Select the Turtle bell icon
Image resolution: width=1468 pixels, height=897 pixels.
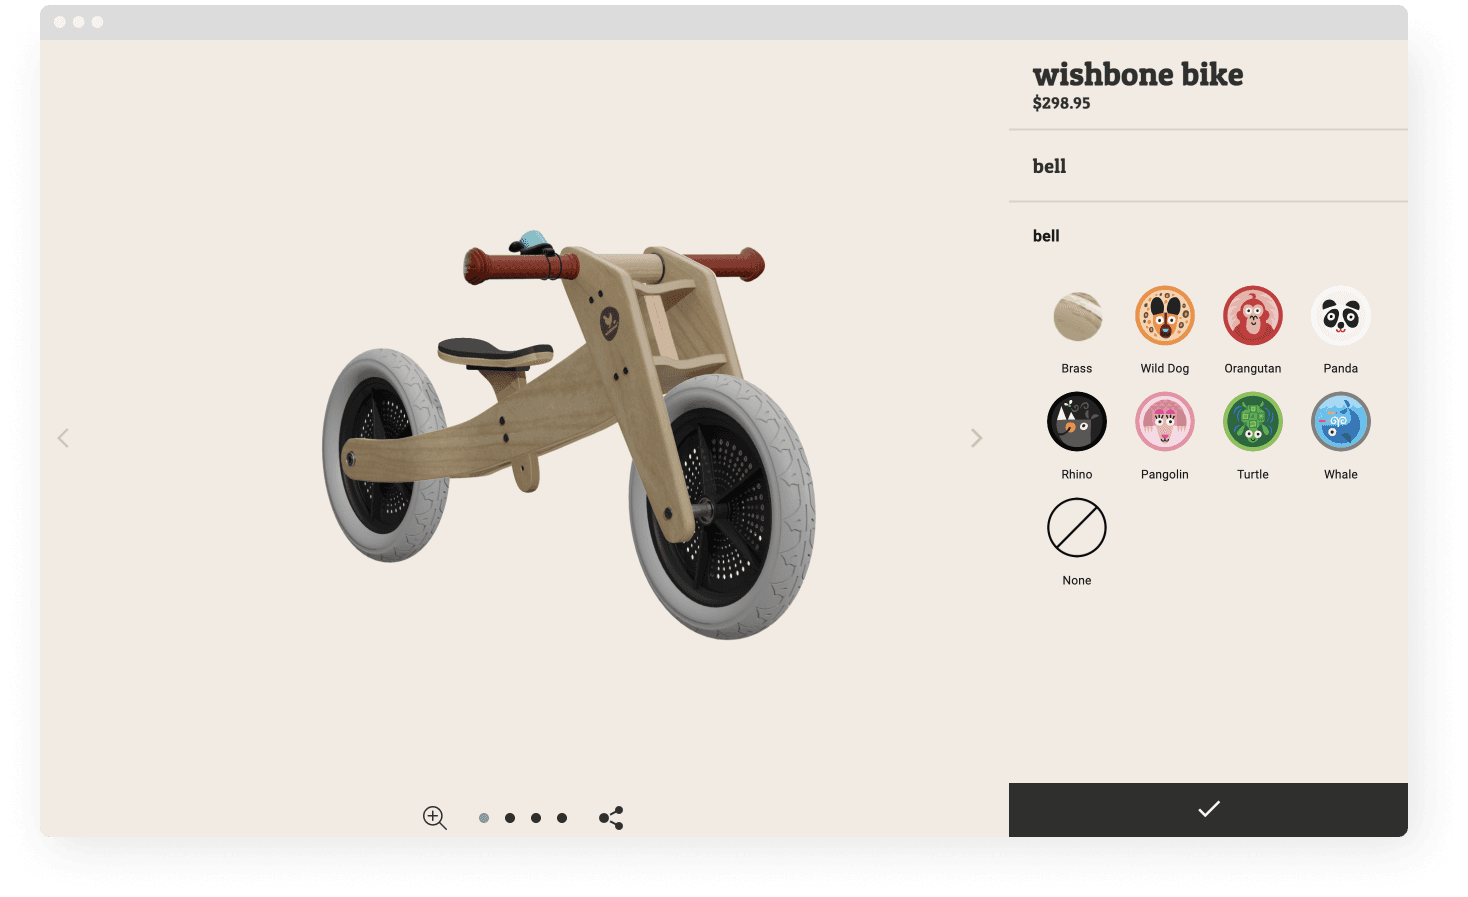pos(1253,422)
